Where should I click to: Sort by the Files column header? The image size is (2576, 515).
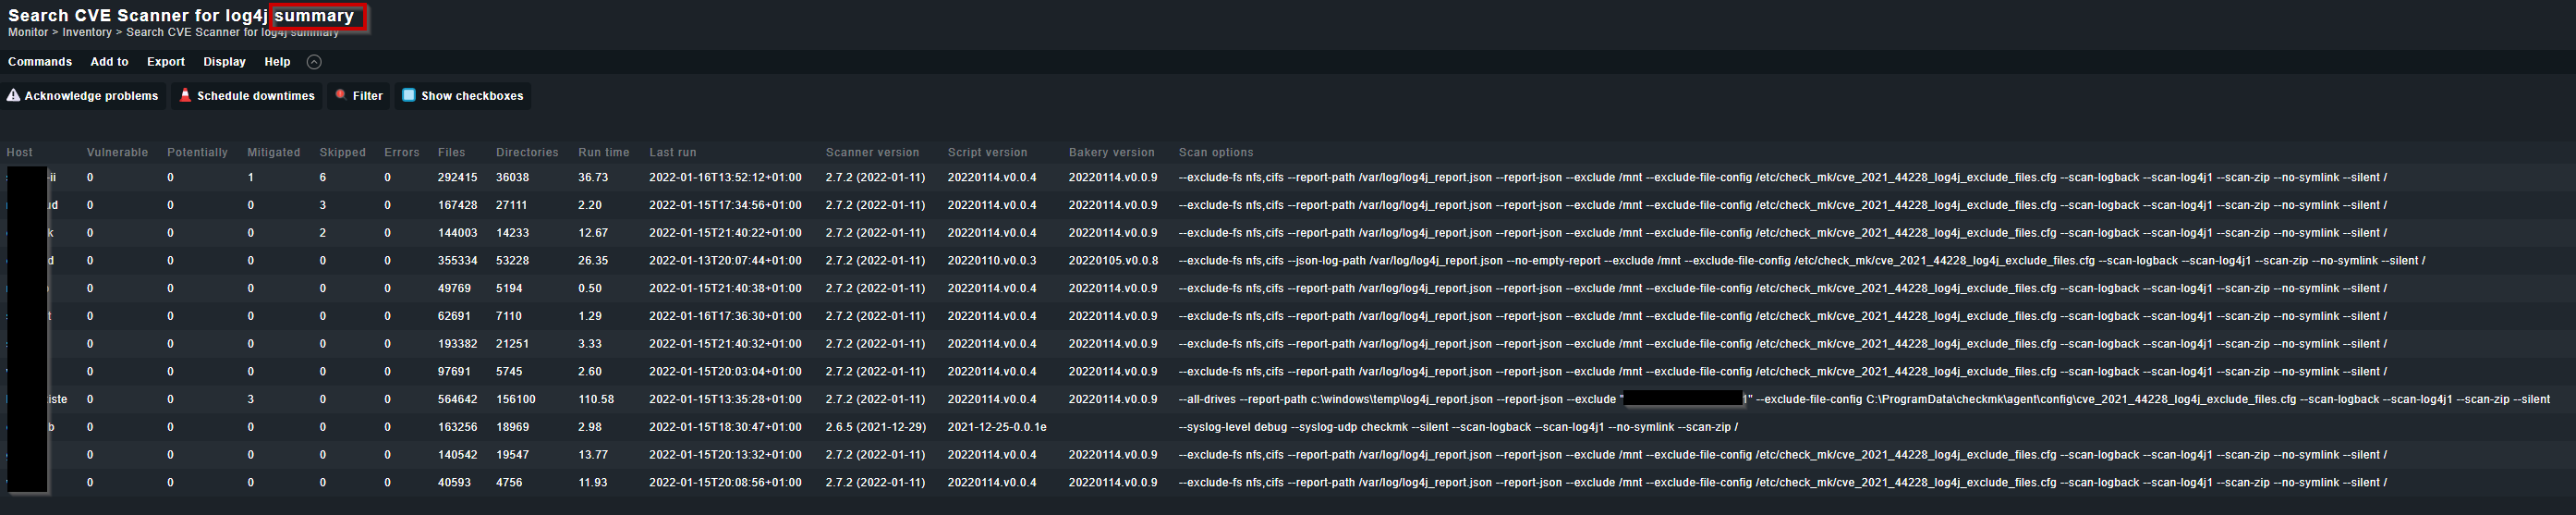click(x=451, y=153)
